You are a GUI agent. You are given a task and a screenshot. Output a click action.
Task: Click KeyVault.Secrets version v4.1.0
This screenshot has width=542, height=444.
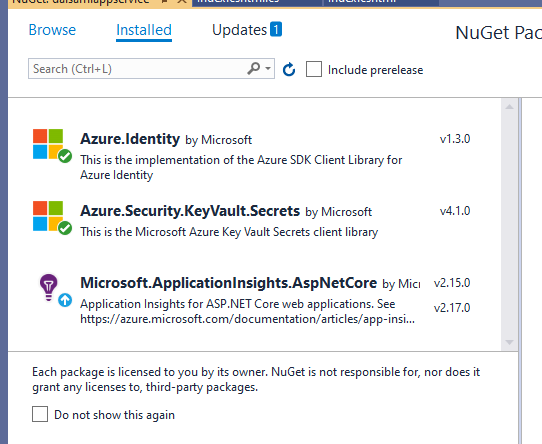pyautogui.click(x=455, y=211)
